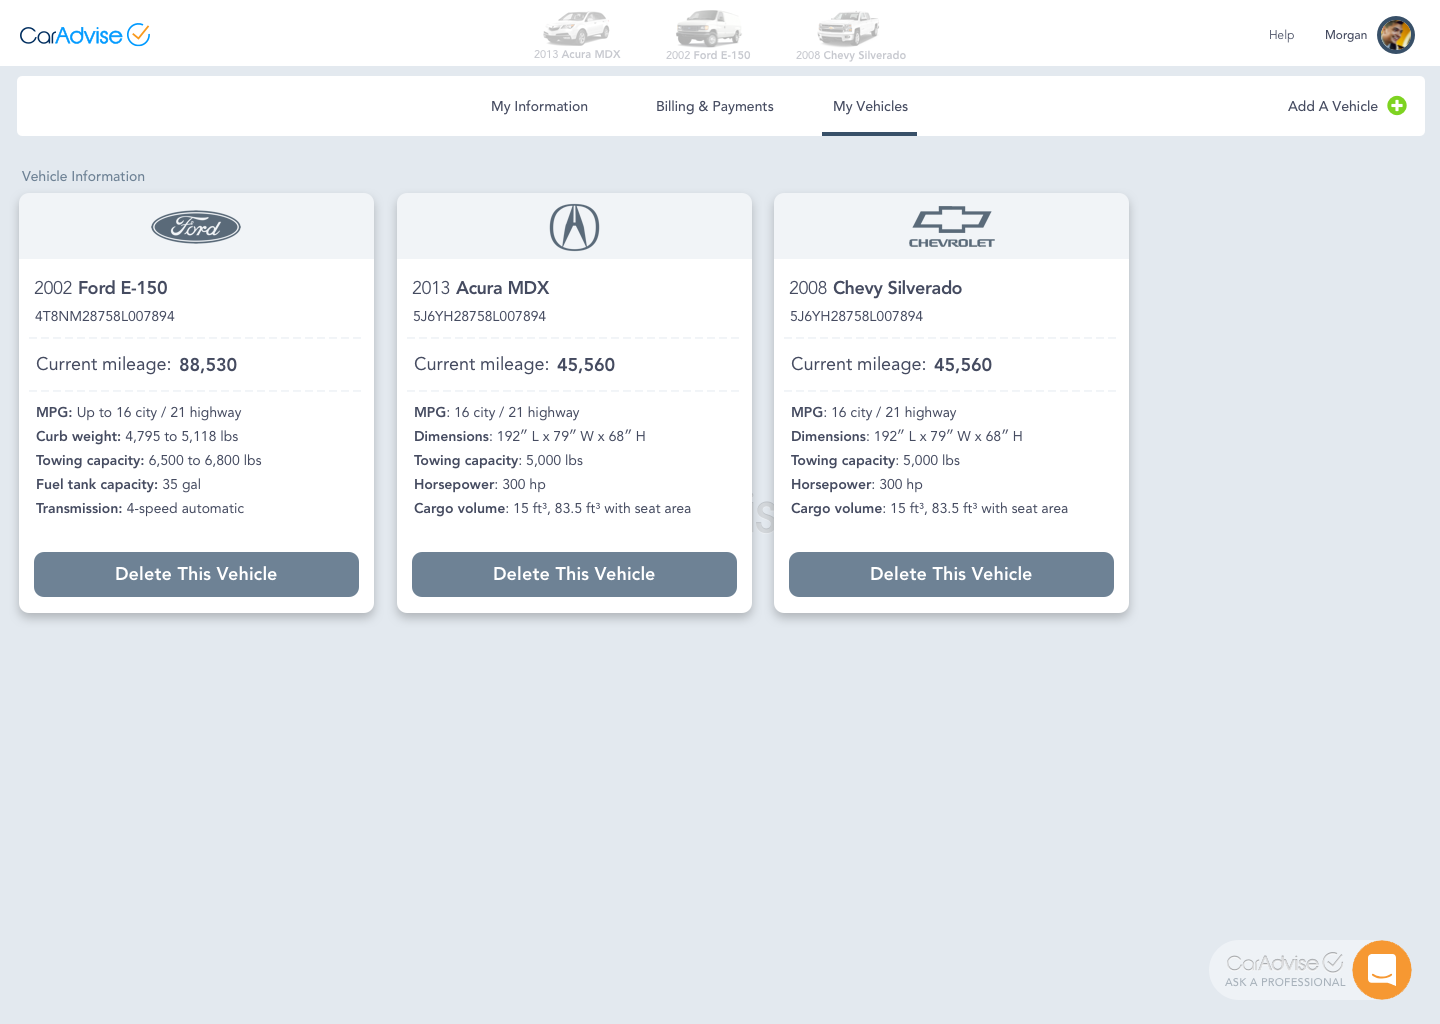Click the CarAdvise logo
This screenshot has width=1440, height=1024.
(85, 35)
